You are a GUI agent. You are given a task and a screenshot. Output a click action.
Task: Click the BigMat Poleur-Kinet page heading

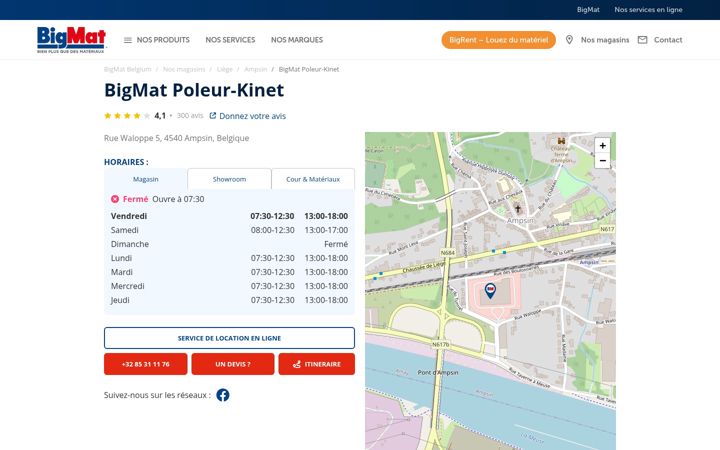tap(194, 90)
